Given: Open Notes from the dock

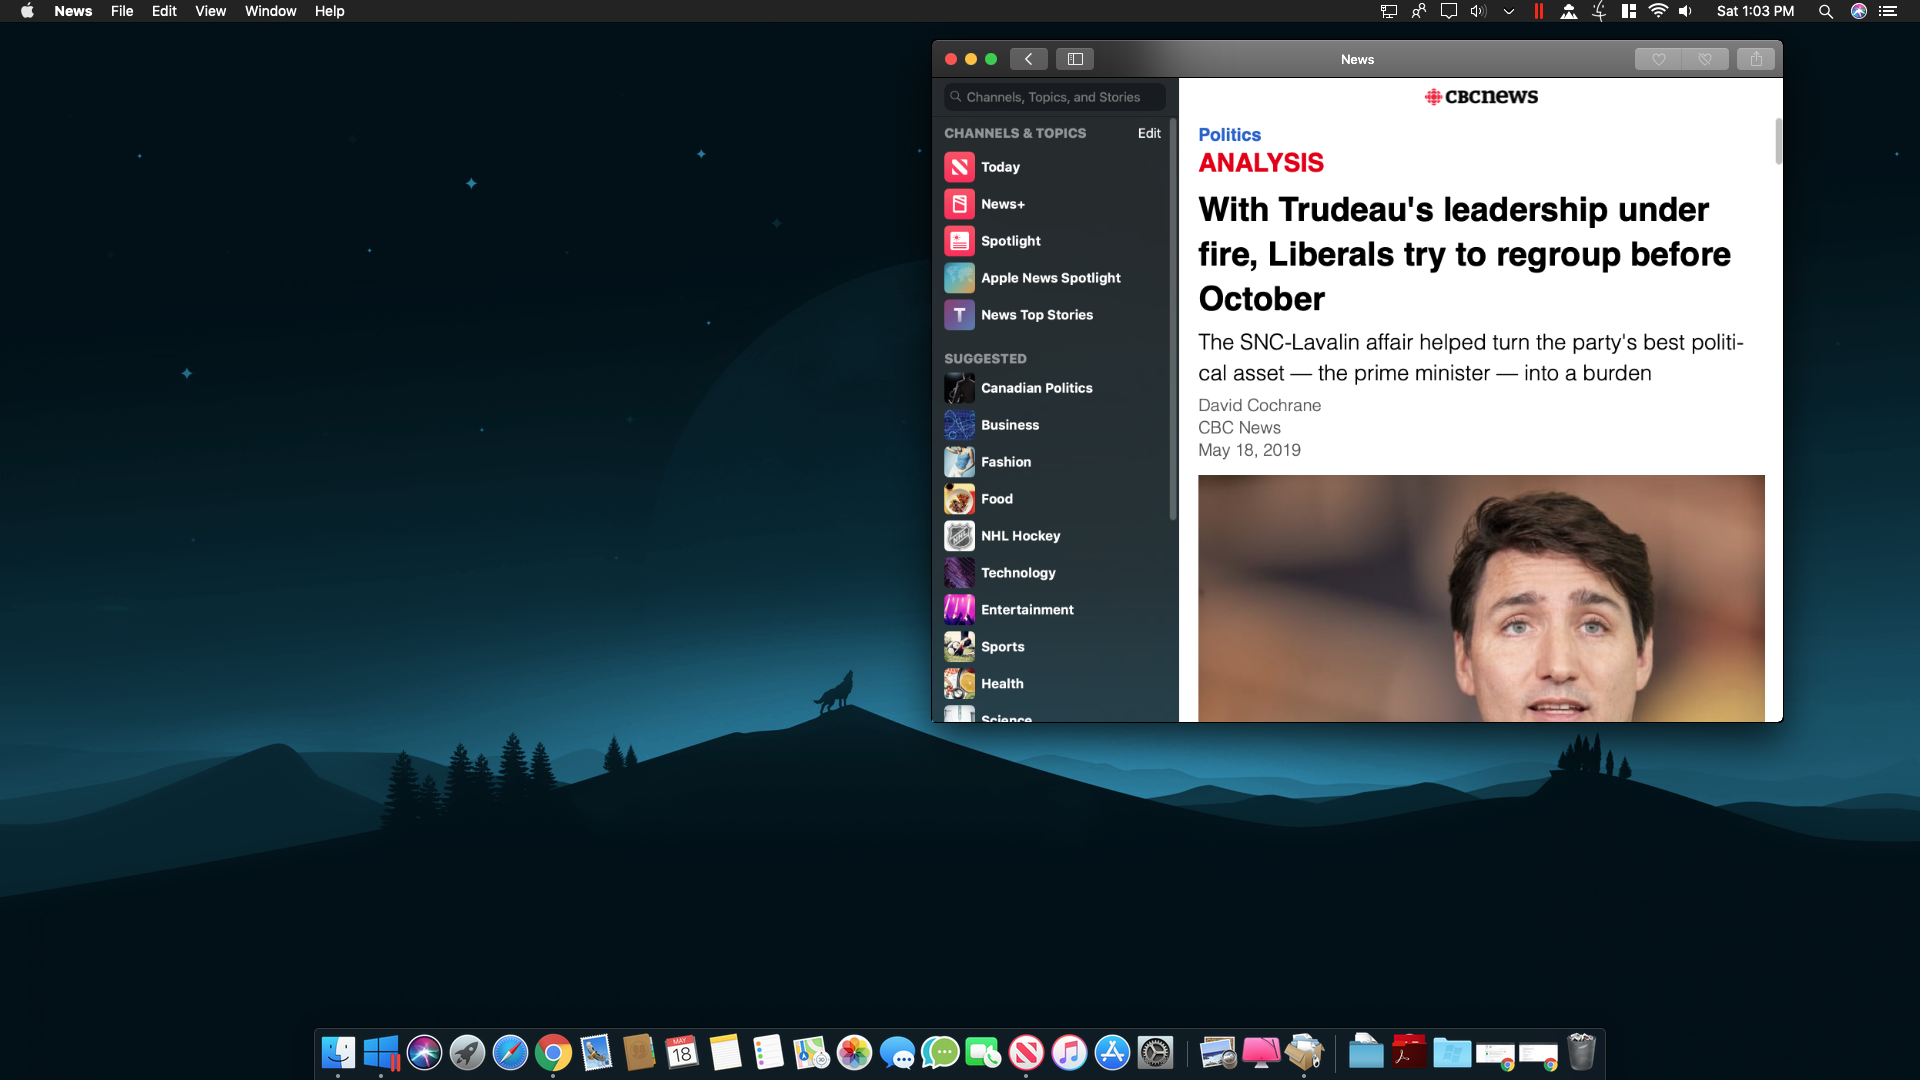Looking at the screenshot, I should click(x=725, y=1052).
